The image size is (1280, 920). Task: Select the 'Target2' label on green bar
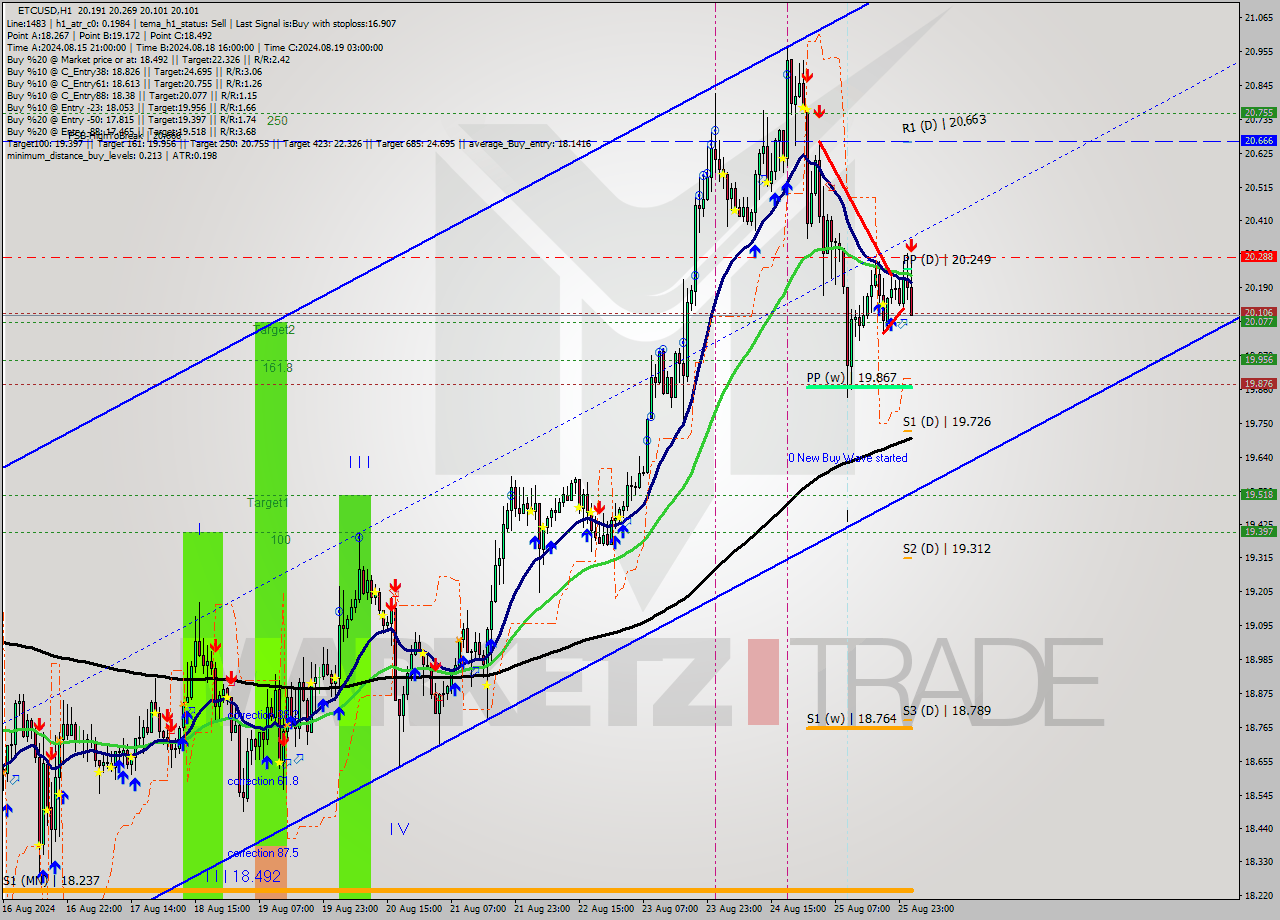274,329
